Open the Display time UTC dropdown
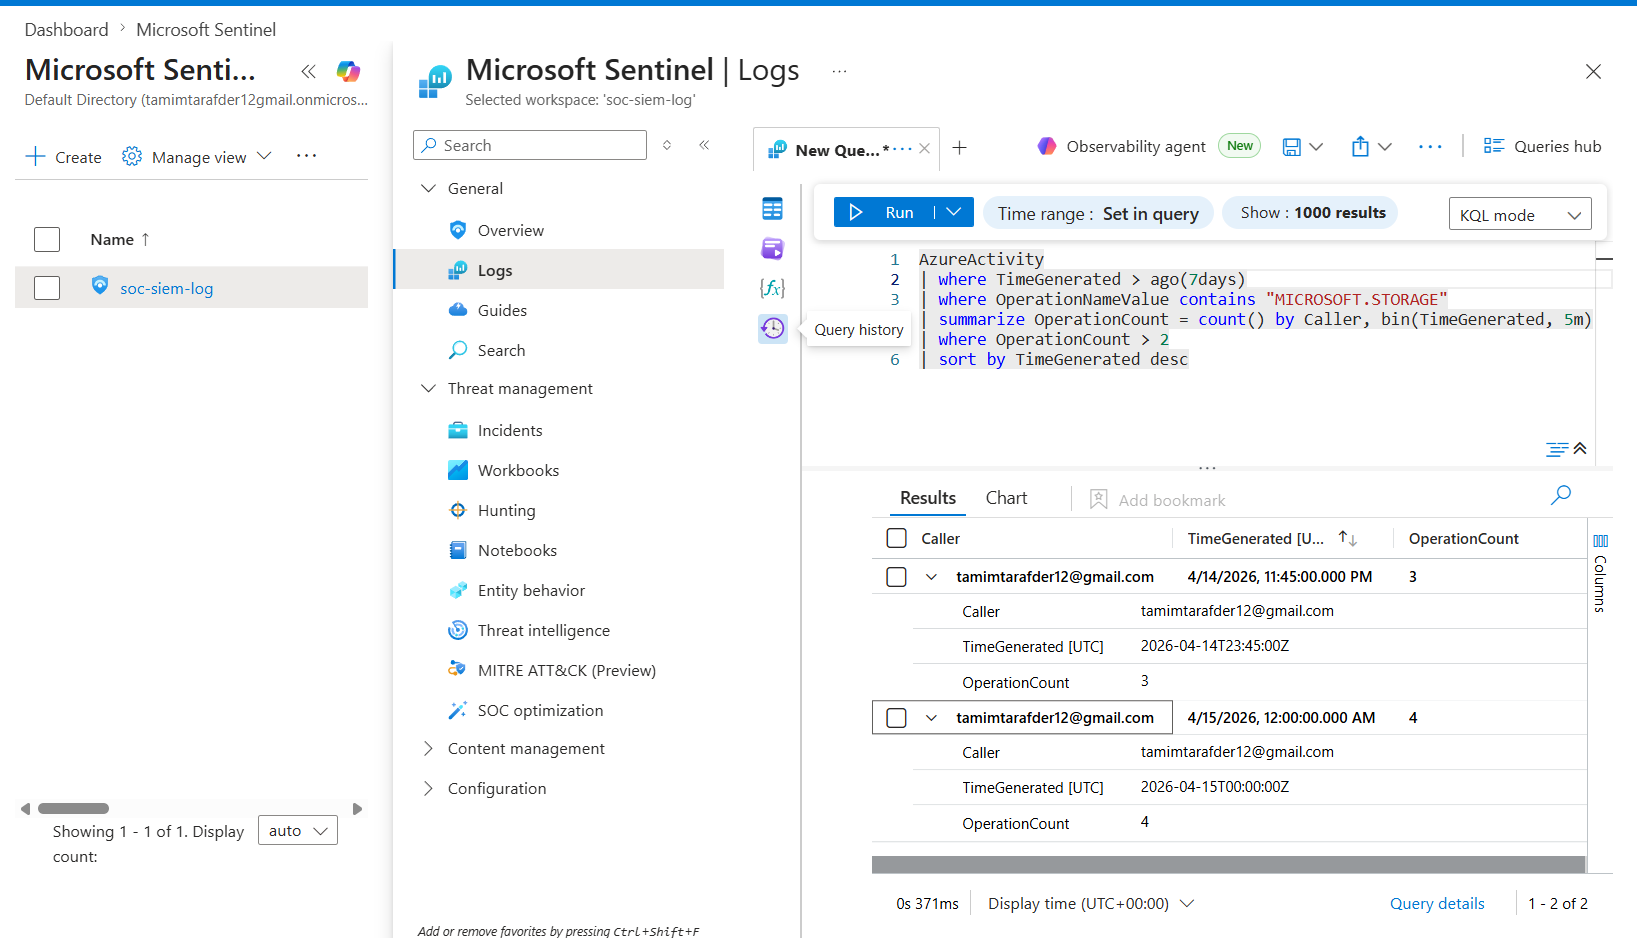 (x=1091, y=904)
